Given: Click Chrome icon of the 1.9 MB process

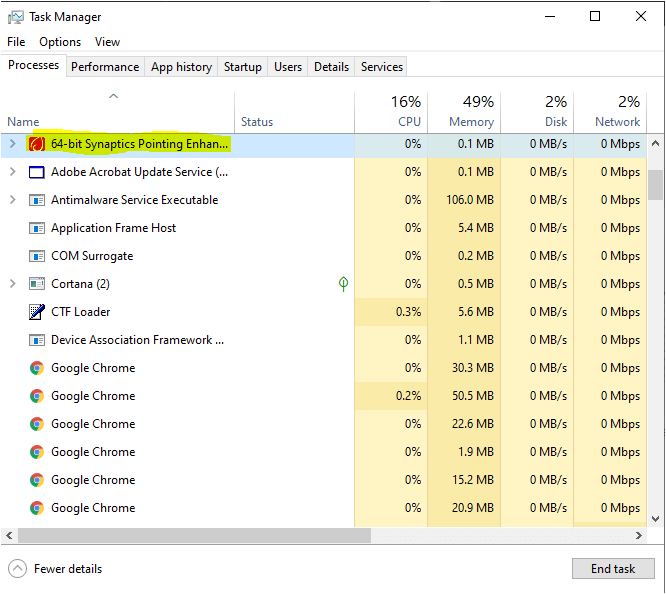Looking at the screenshot, I should click(37, 452).
